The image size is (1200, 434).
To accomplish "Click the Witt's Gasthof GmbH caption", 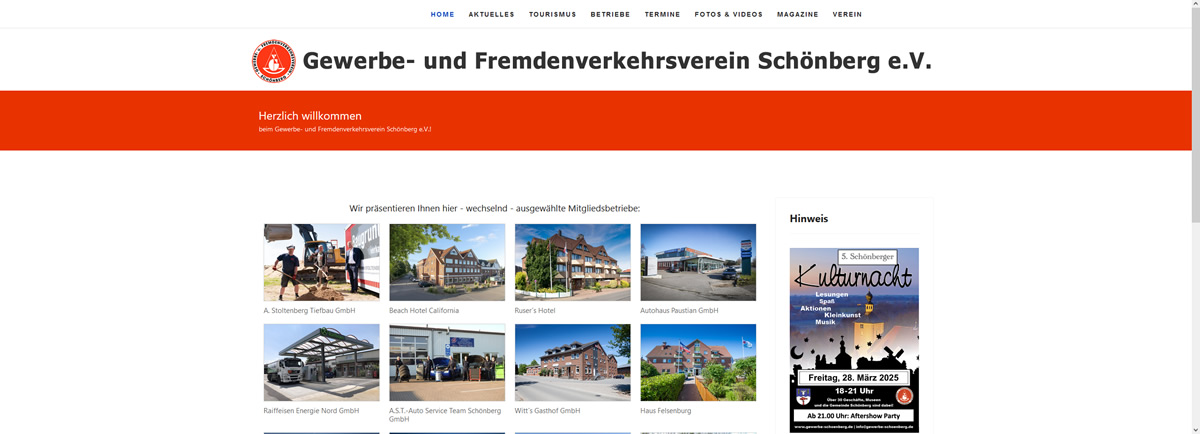I will coord(547,411).
